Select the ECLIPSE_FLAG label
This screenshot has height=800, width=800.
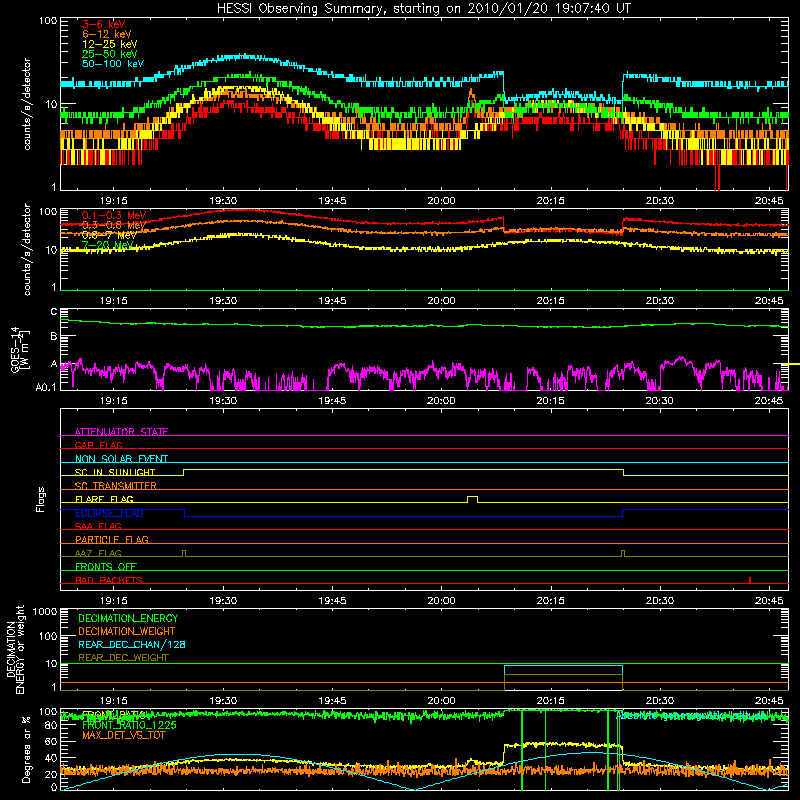pos(110,513)
